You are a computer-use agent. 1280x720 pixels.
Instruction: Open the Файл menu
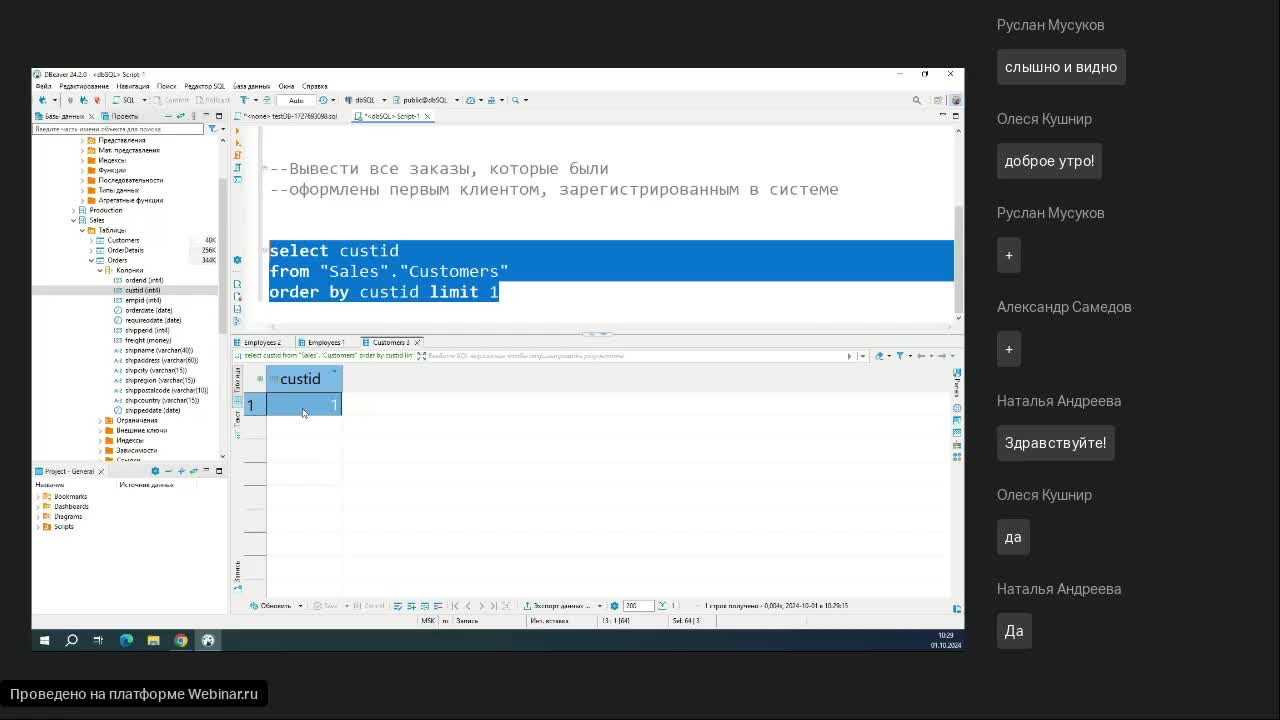[43, 86]
